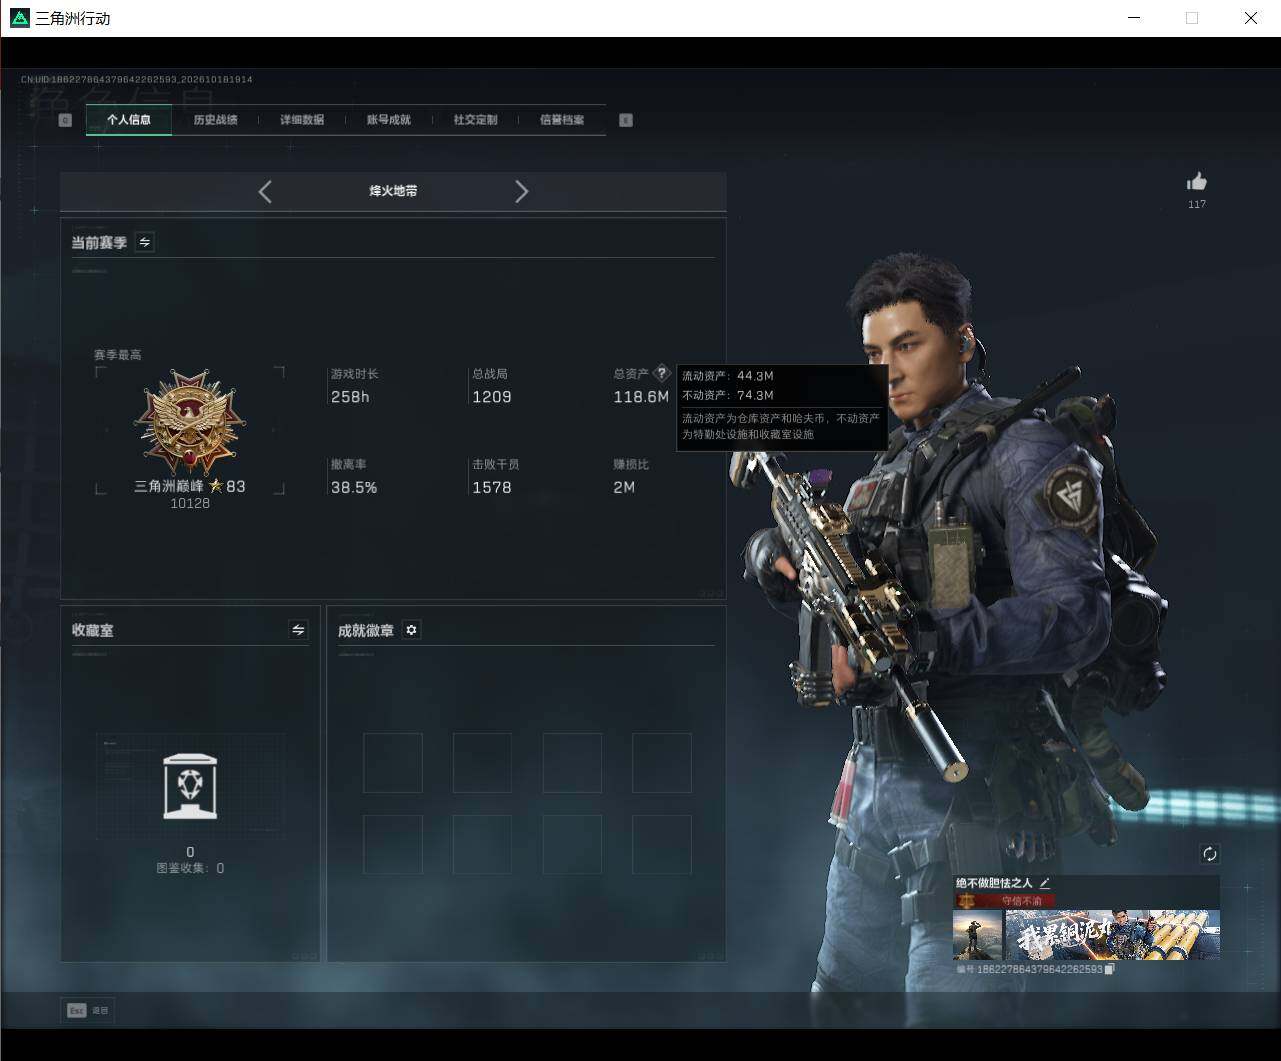
Task: Copy the player ID number with copy icon
Action: pos(1109,969)
